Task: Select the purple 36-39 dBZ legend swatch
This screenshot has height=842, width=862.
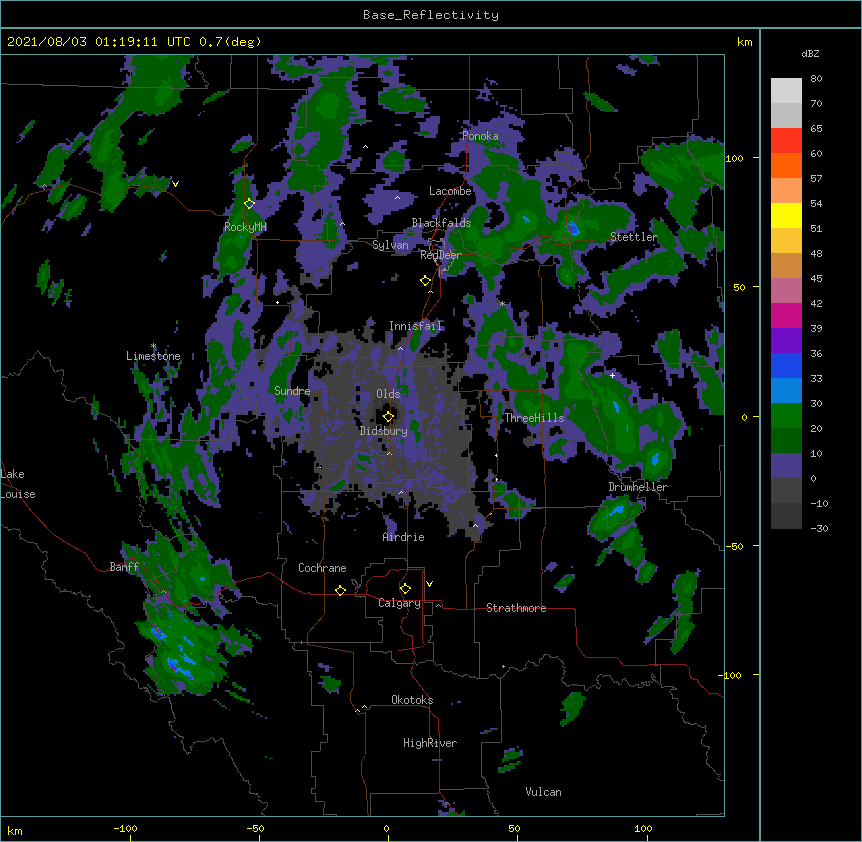Action: 786,341
